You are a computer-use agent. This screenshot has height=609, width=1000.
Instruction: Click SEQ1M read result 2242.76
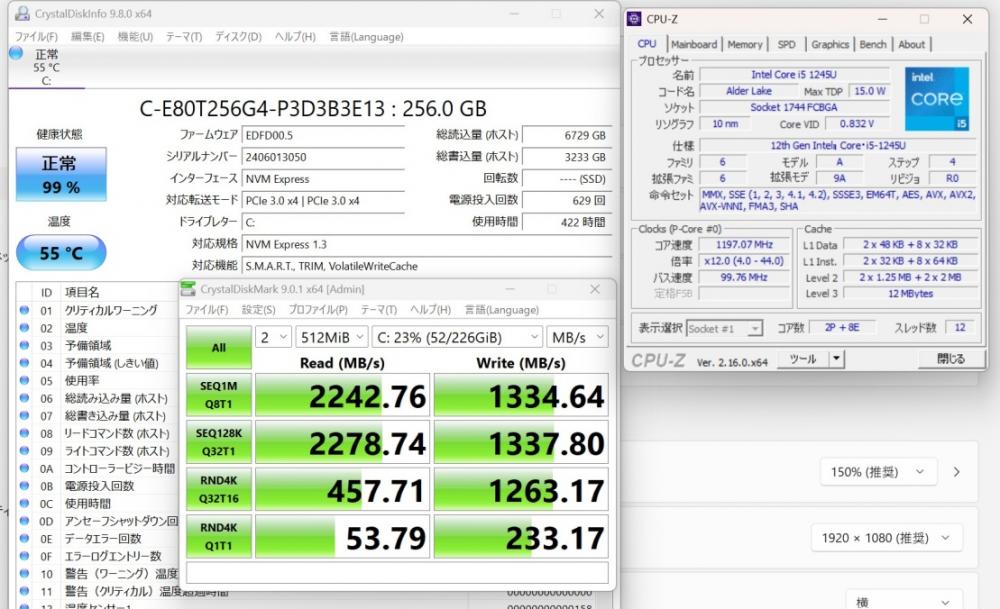coord(342,395)
